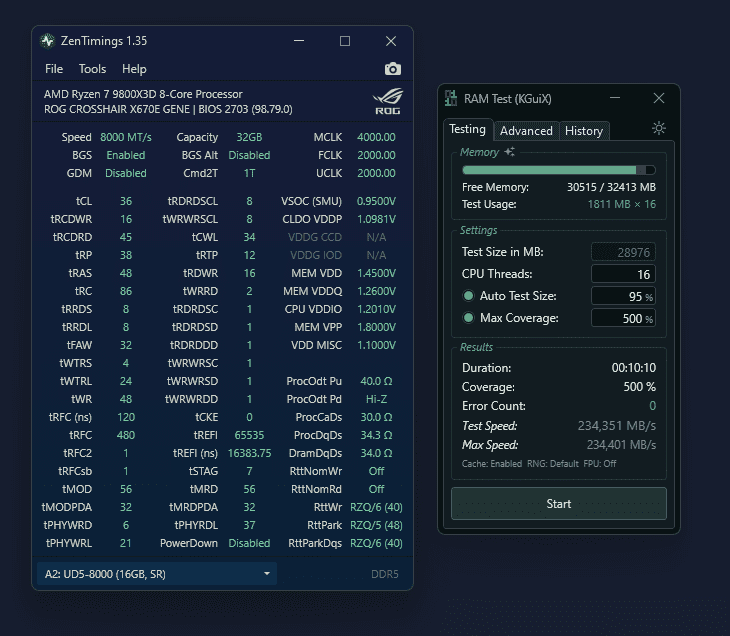Click the tCL value 36
730x636 pixels.
click(126, 201)
